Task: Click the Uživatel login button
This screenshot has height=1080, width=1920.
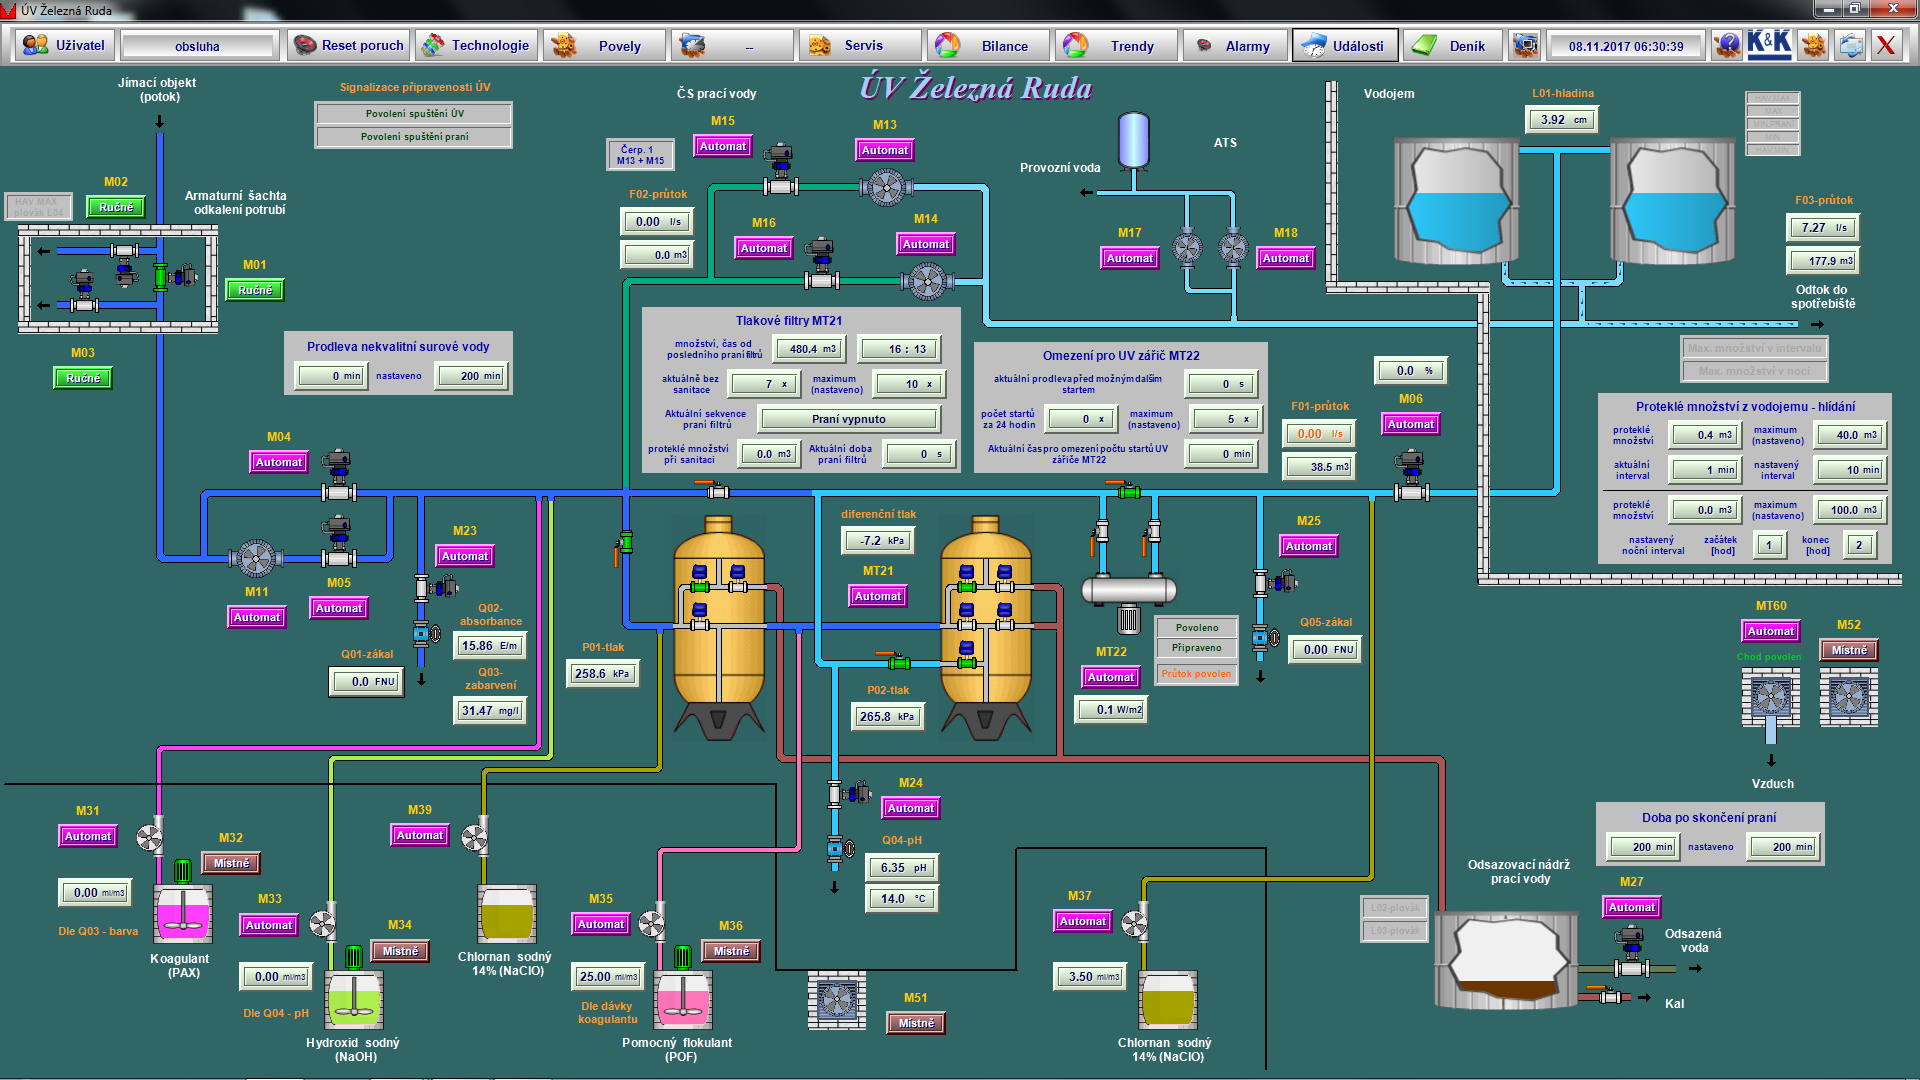Action: pos(65,46)
